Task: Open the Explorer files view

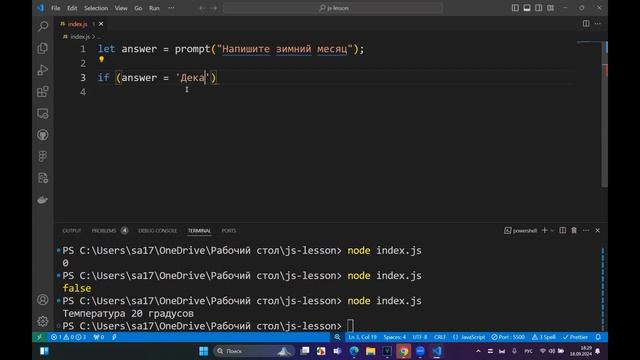Action: coord(42,48)
